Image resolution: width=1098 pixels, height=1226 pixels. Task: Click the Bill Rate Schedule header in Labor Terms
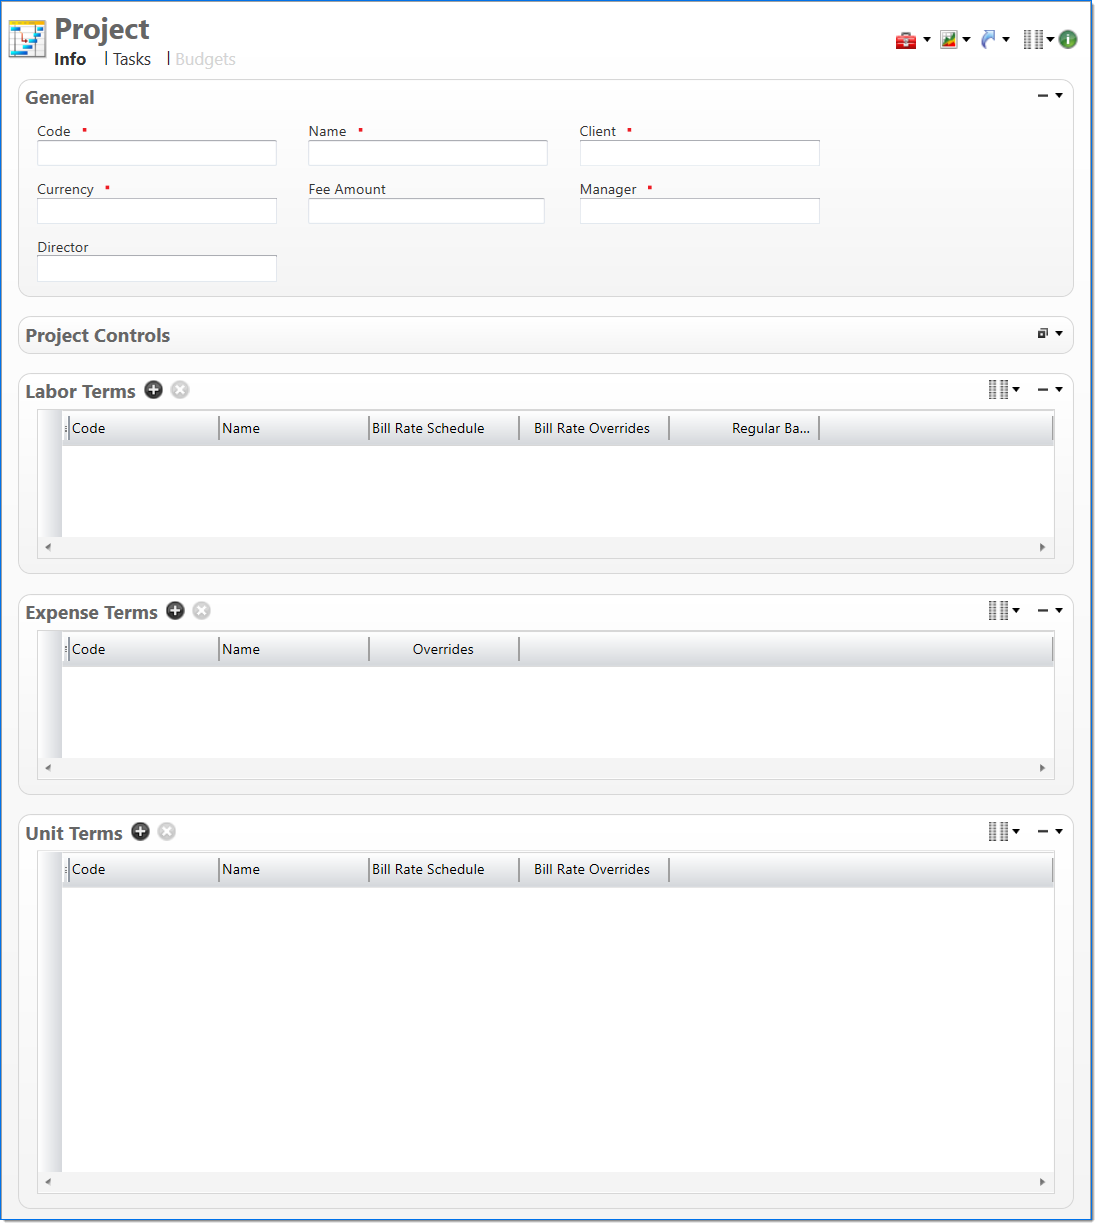click(x=428, y=429)
